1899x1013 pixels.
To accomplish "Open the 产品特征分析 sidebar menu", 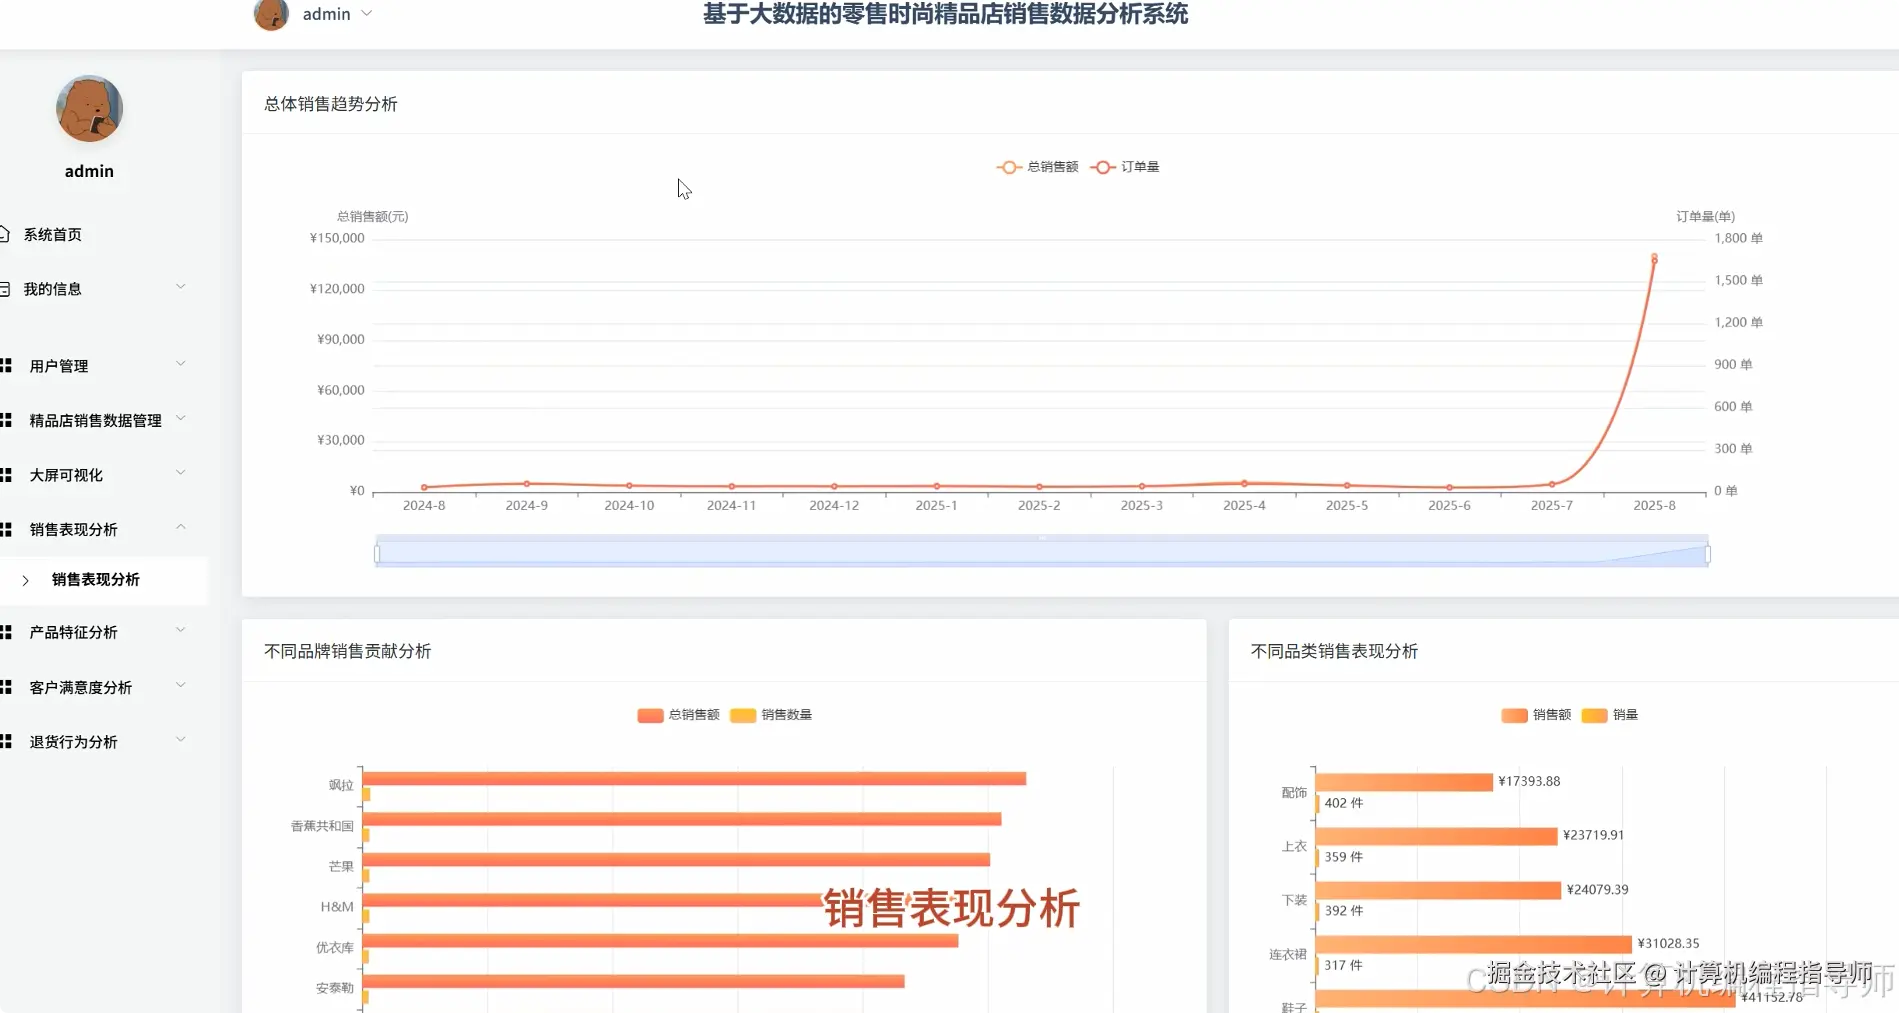I will click(x=74, y=633).
